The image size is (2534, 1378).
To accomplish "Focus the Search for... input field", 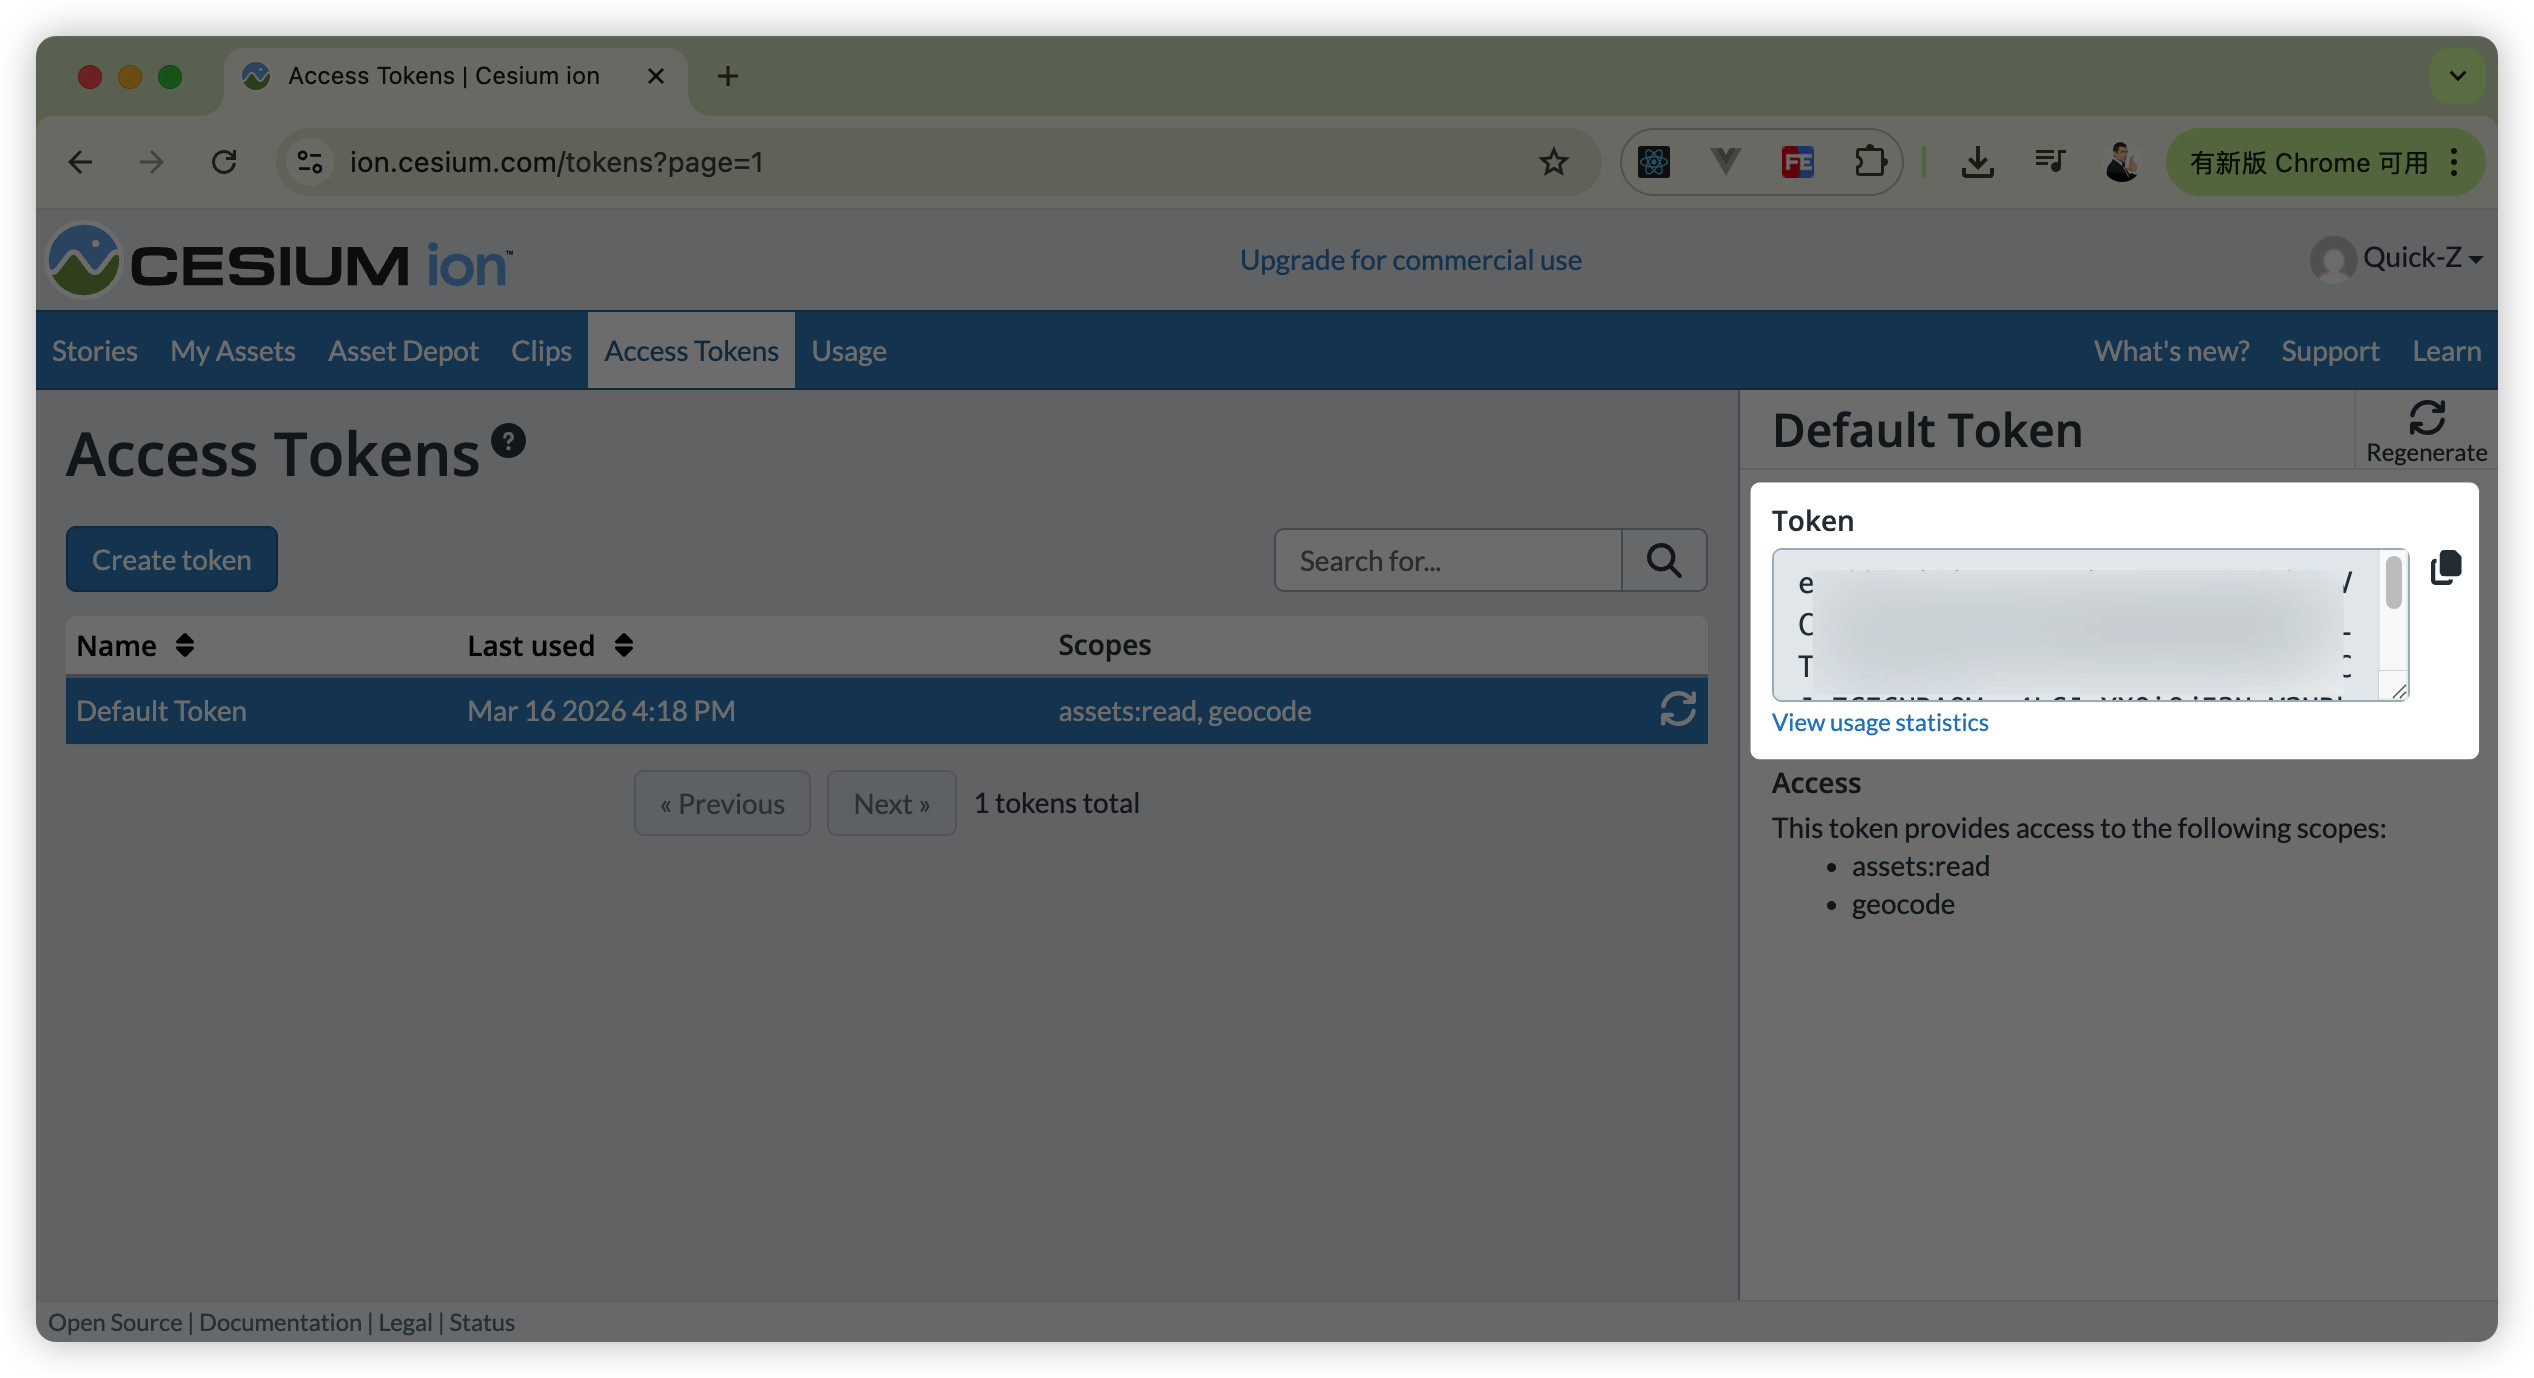I will tap(1447, 560).
